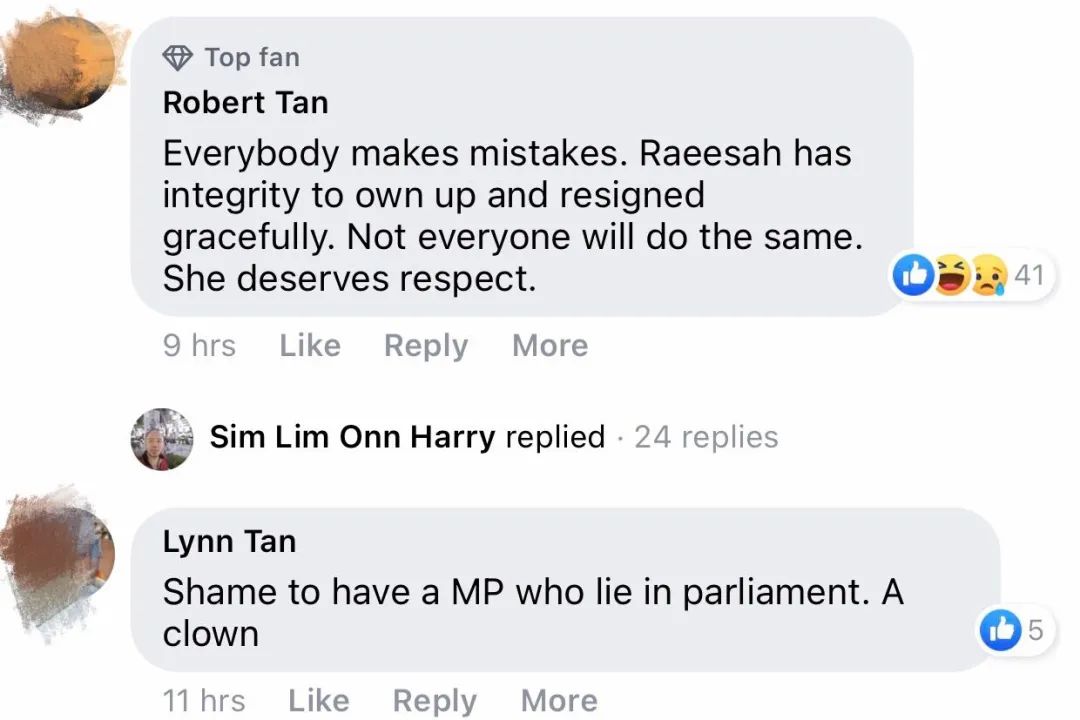This screenshot has height=720, width=1080.
Task: View the 41 reactions count
Action: pyautogui.click(x=1029, y=274)
